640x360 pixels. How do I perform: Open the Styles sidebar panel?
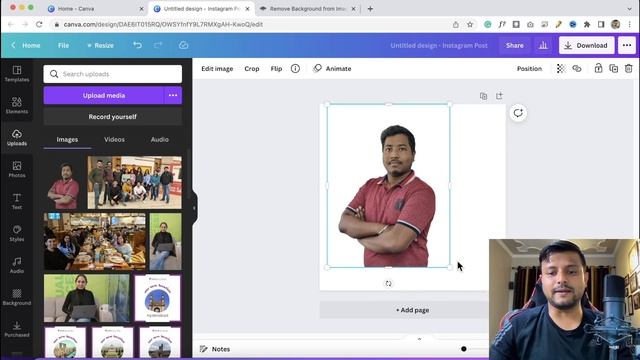coord(17,233)
